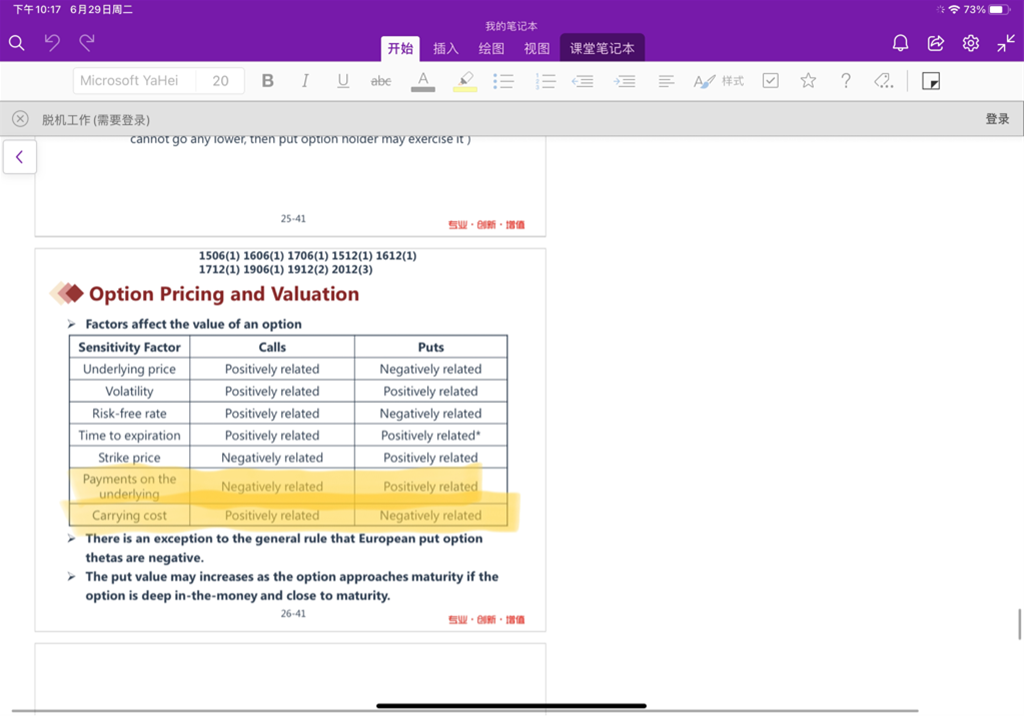Switch to the 插入 tab
The image size is (1024, 716).
445,48
